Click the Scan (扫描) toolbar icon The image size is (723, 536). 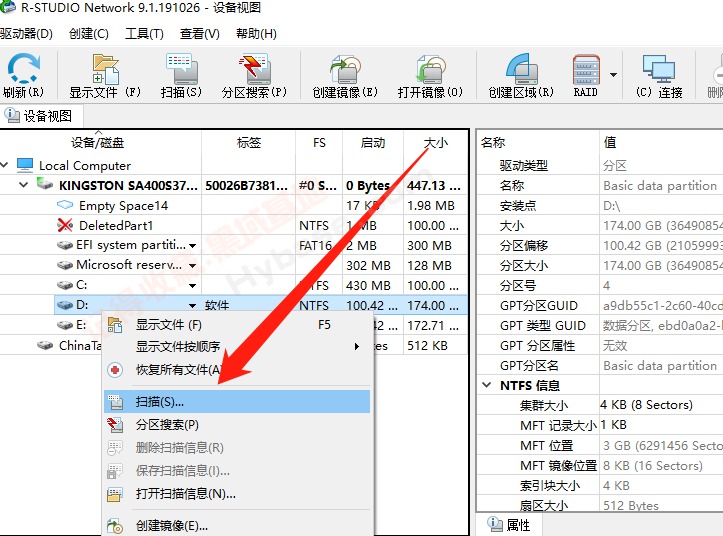click(181, 74)
